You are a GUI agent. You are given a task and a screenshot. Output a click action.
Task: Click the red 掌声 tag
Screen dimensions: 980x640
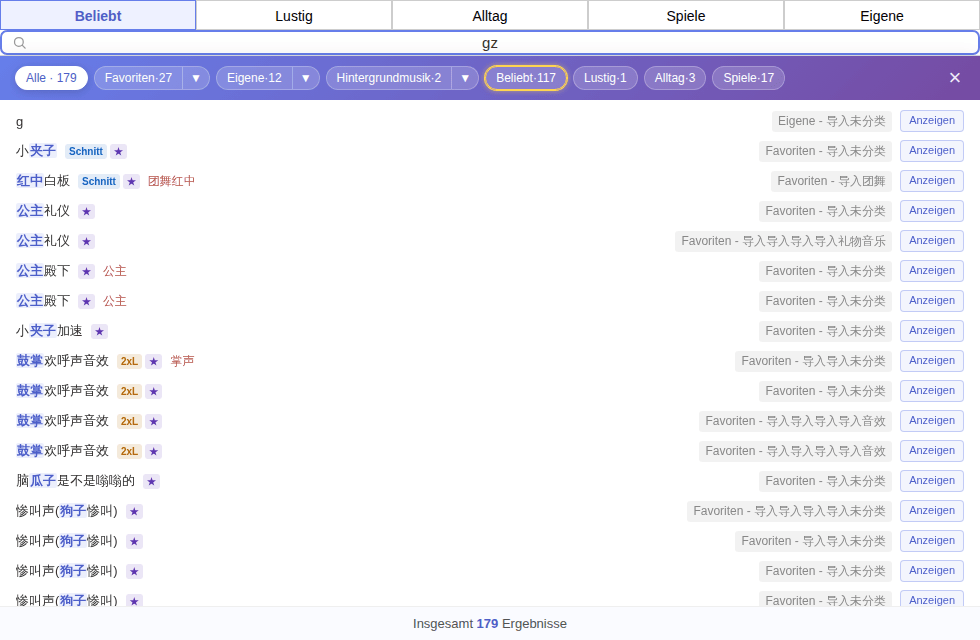click(x=182, y=361)
